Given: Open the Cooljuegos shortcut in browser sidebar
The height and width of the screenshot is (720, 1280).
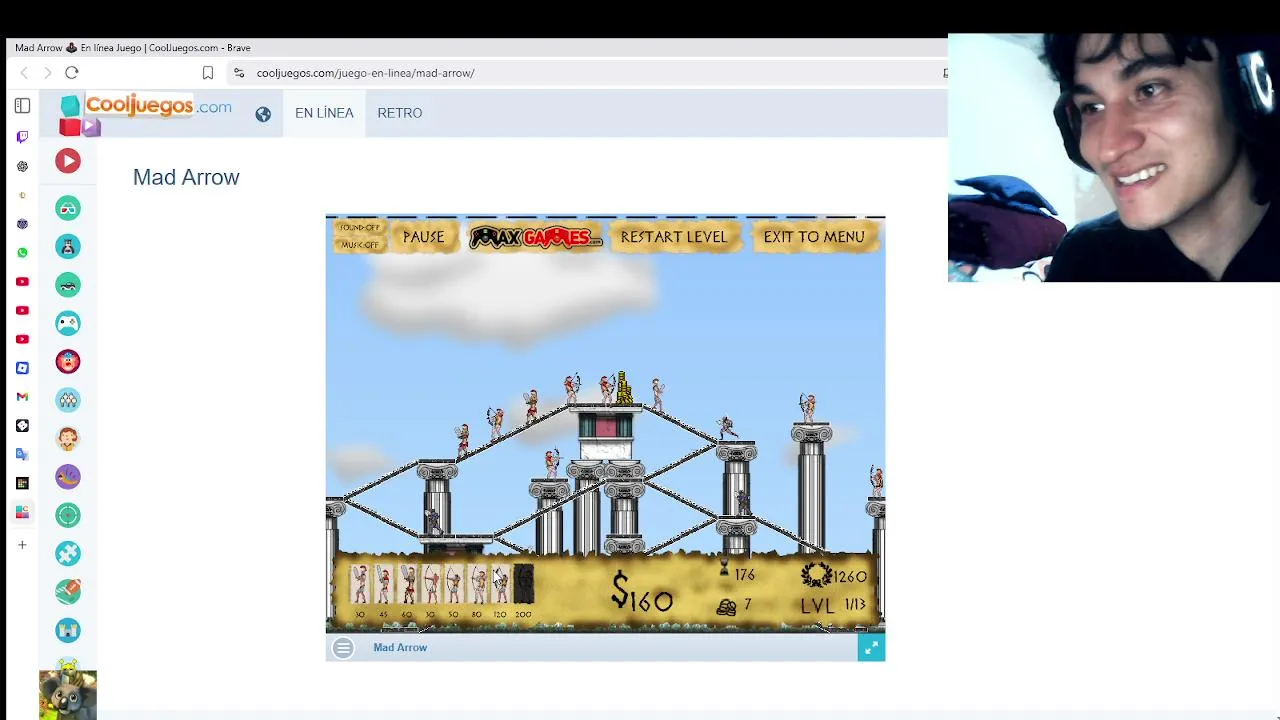Looking at the screenshot, I should [22, 512].
